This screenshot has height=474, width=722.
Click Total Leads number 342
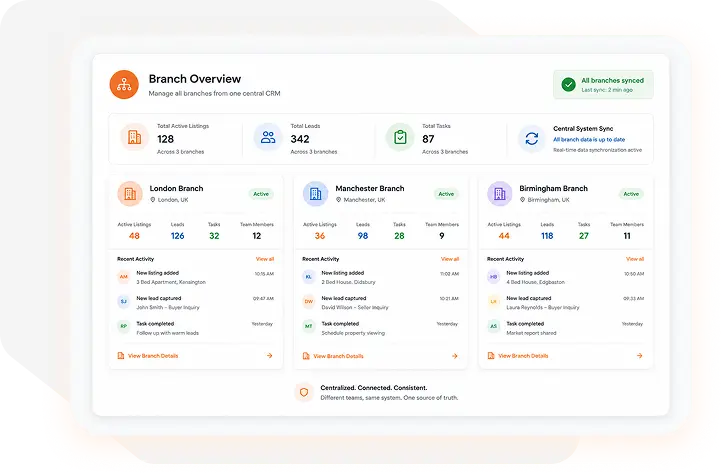(x=300, y=139)
